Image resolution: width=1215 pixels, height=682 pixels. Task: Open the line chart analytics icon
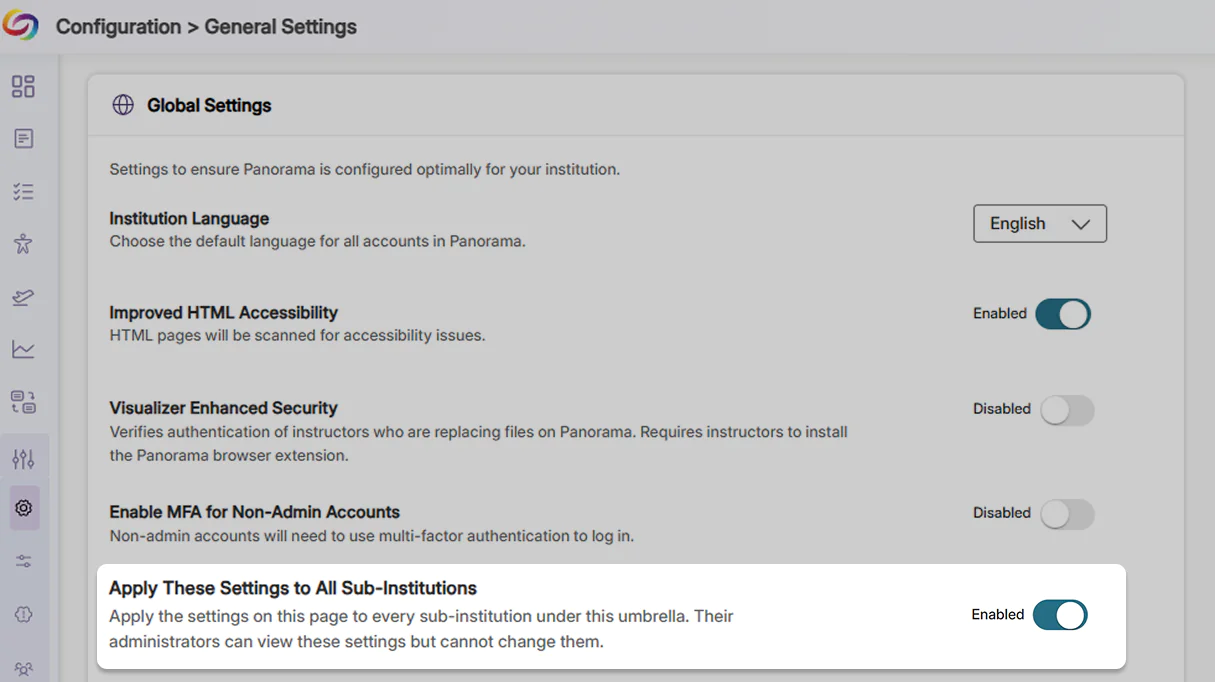click(x=23, y=349)
